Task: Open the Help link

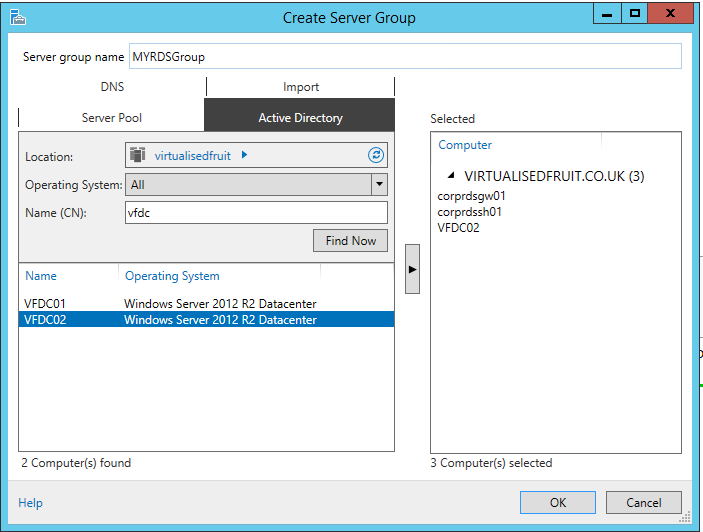Action: coord(31,503)
